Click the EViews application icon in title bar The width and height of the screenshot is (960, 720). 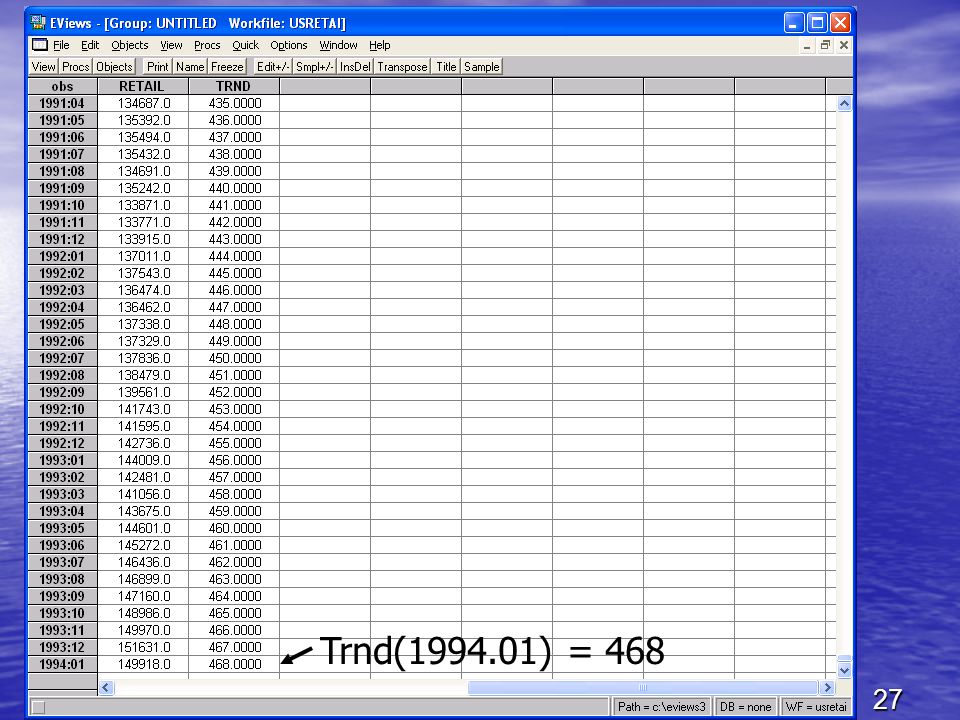(x=38, y=23)
